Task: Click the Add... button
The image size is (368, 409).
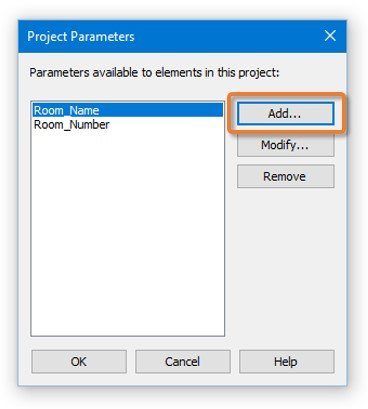Action: [x=285, y=114]
